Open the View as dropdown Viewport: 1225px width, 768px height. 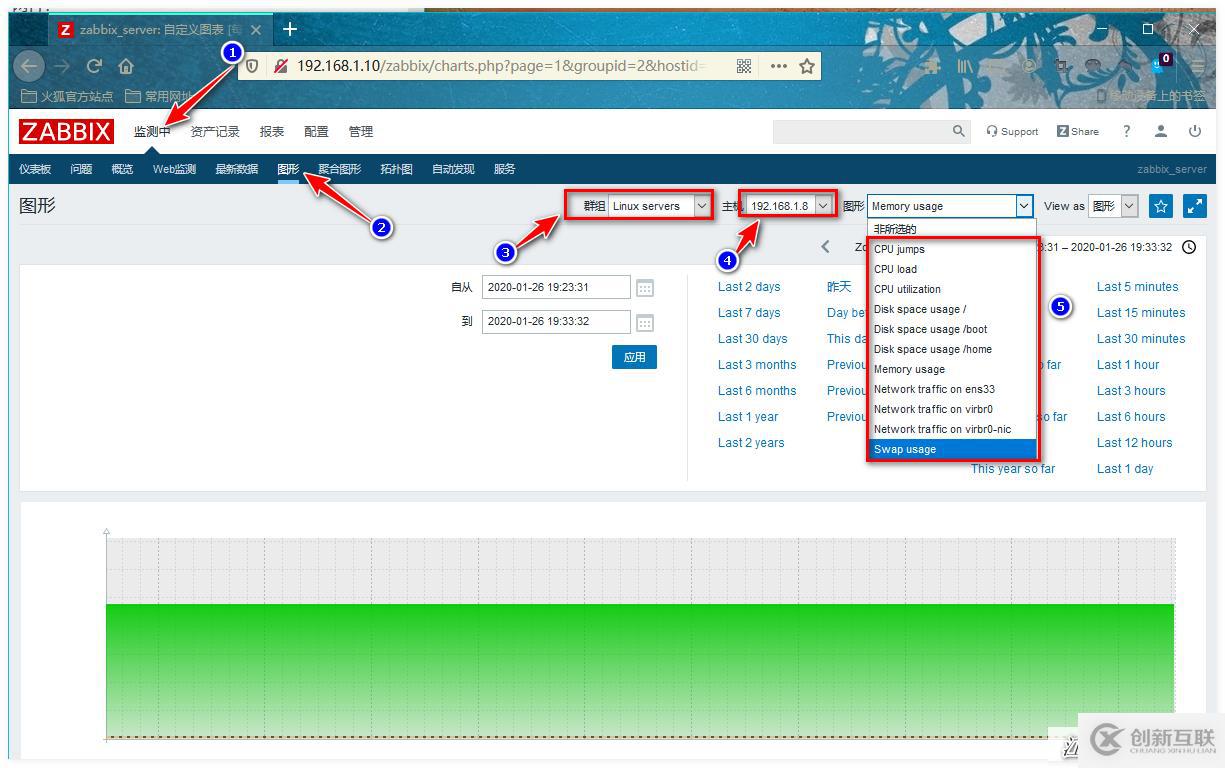(1114, 206)
